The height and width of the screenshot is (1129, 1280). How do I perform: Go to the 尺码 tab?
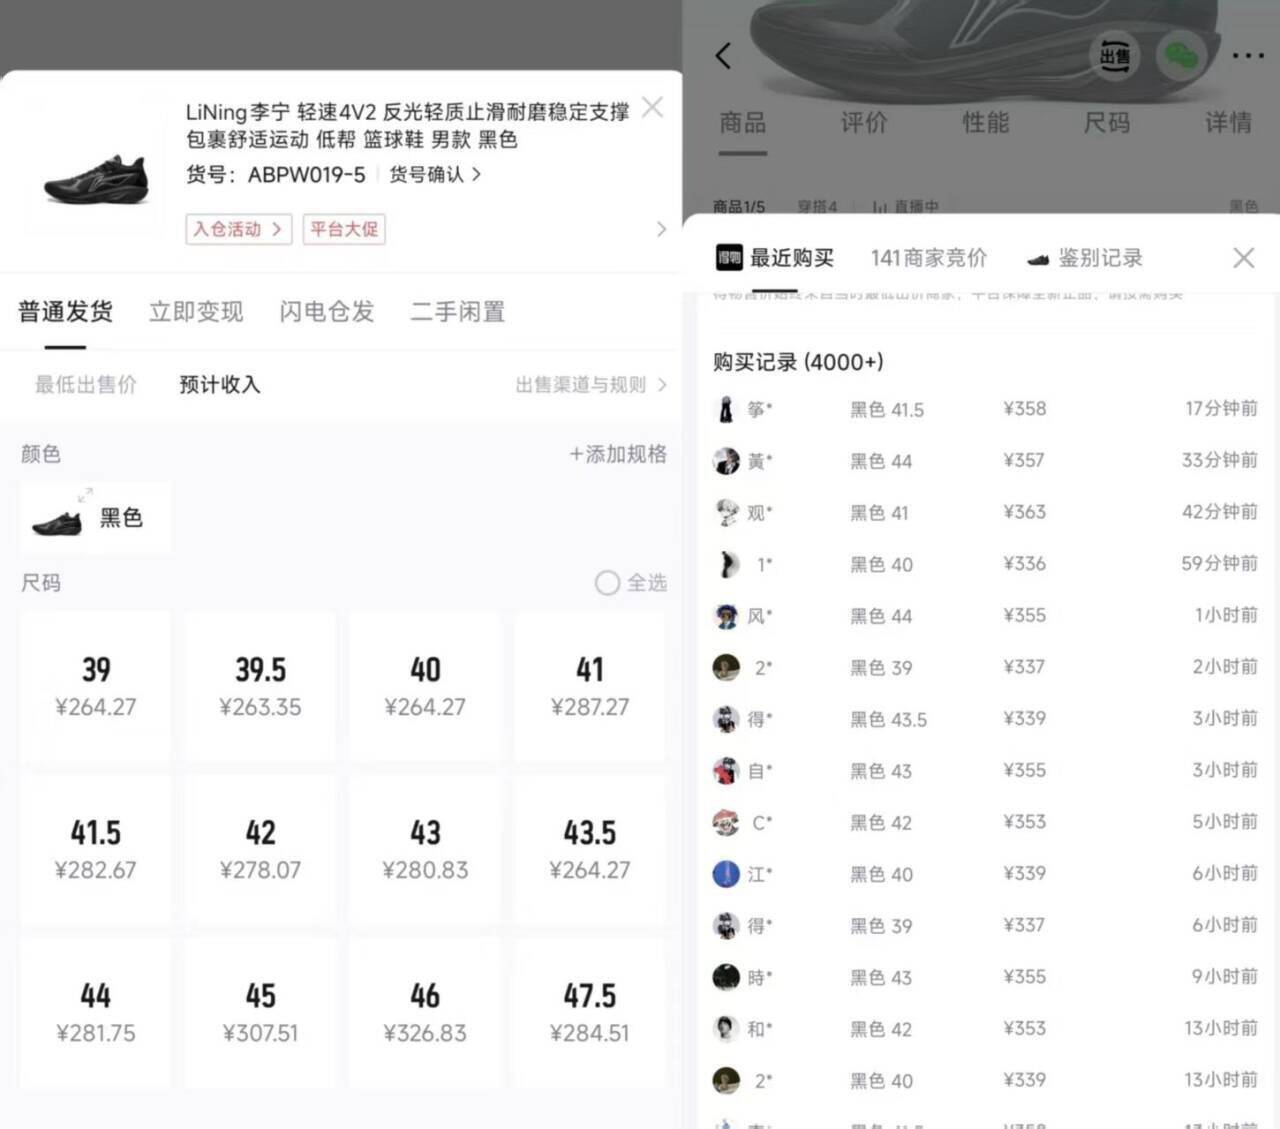[x=1107, y=123]
